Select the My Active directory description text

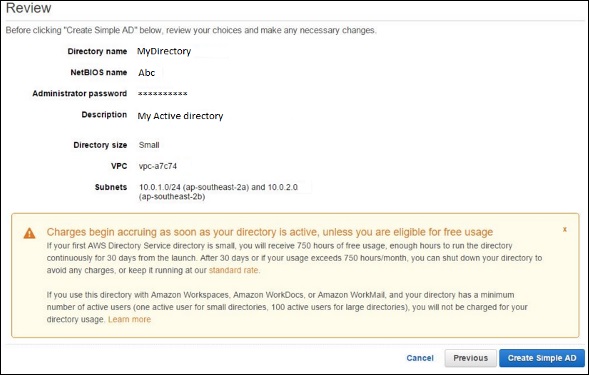[180, 116]
